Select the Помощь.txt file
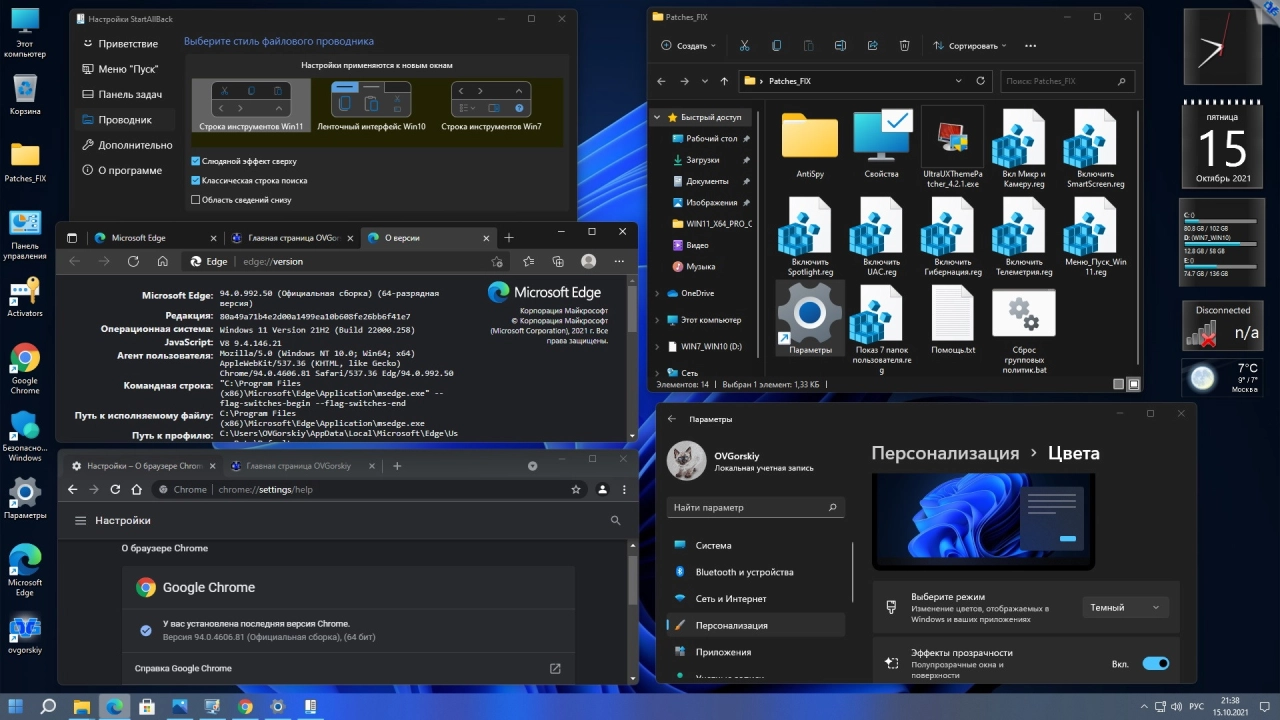Image resolution: width=1280 pixels, height=720 pixels. 952,320
